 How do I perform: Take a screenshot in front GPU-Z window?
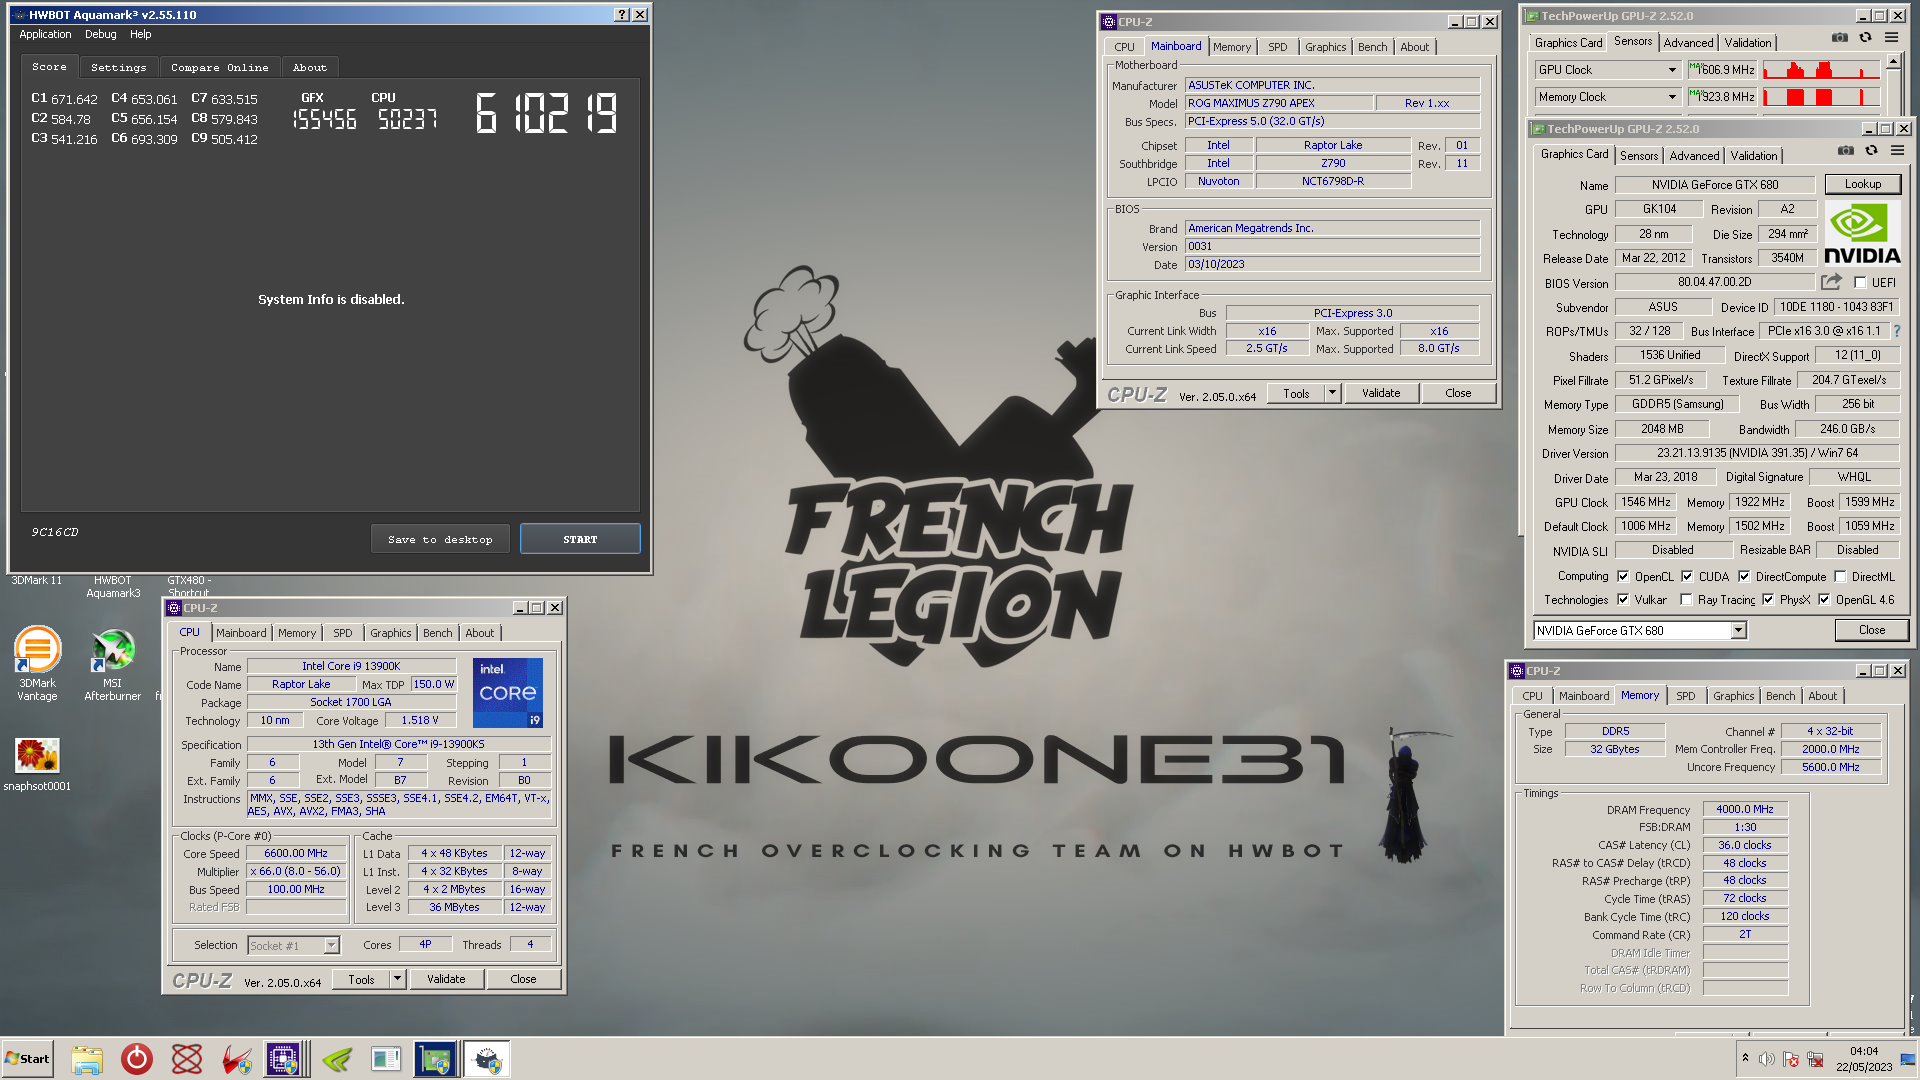tap(1845, 151)
